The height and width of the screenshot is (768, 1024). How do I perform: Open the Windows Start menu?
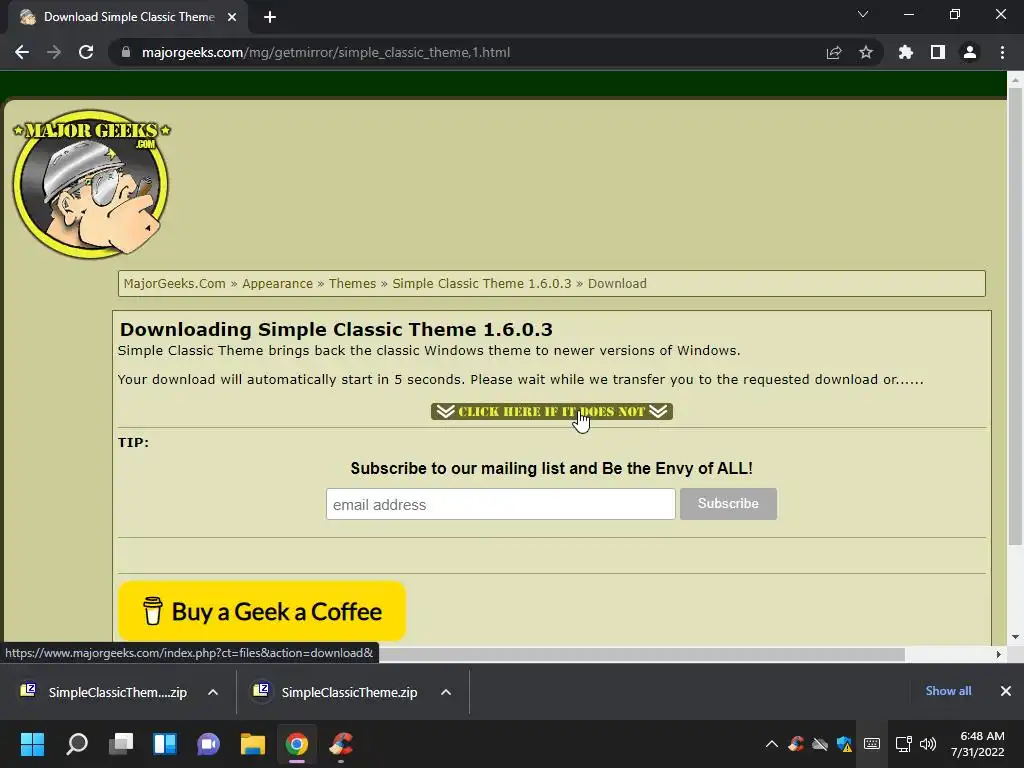pyautogui.click(x=33, y=744)
